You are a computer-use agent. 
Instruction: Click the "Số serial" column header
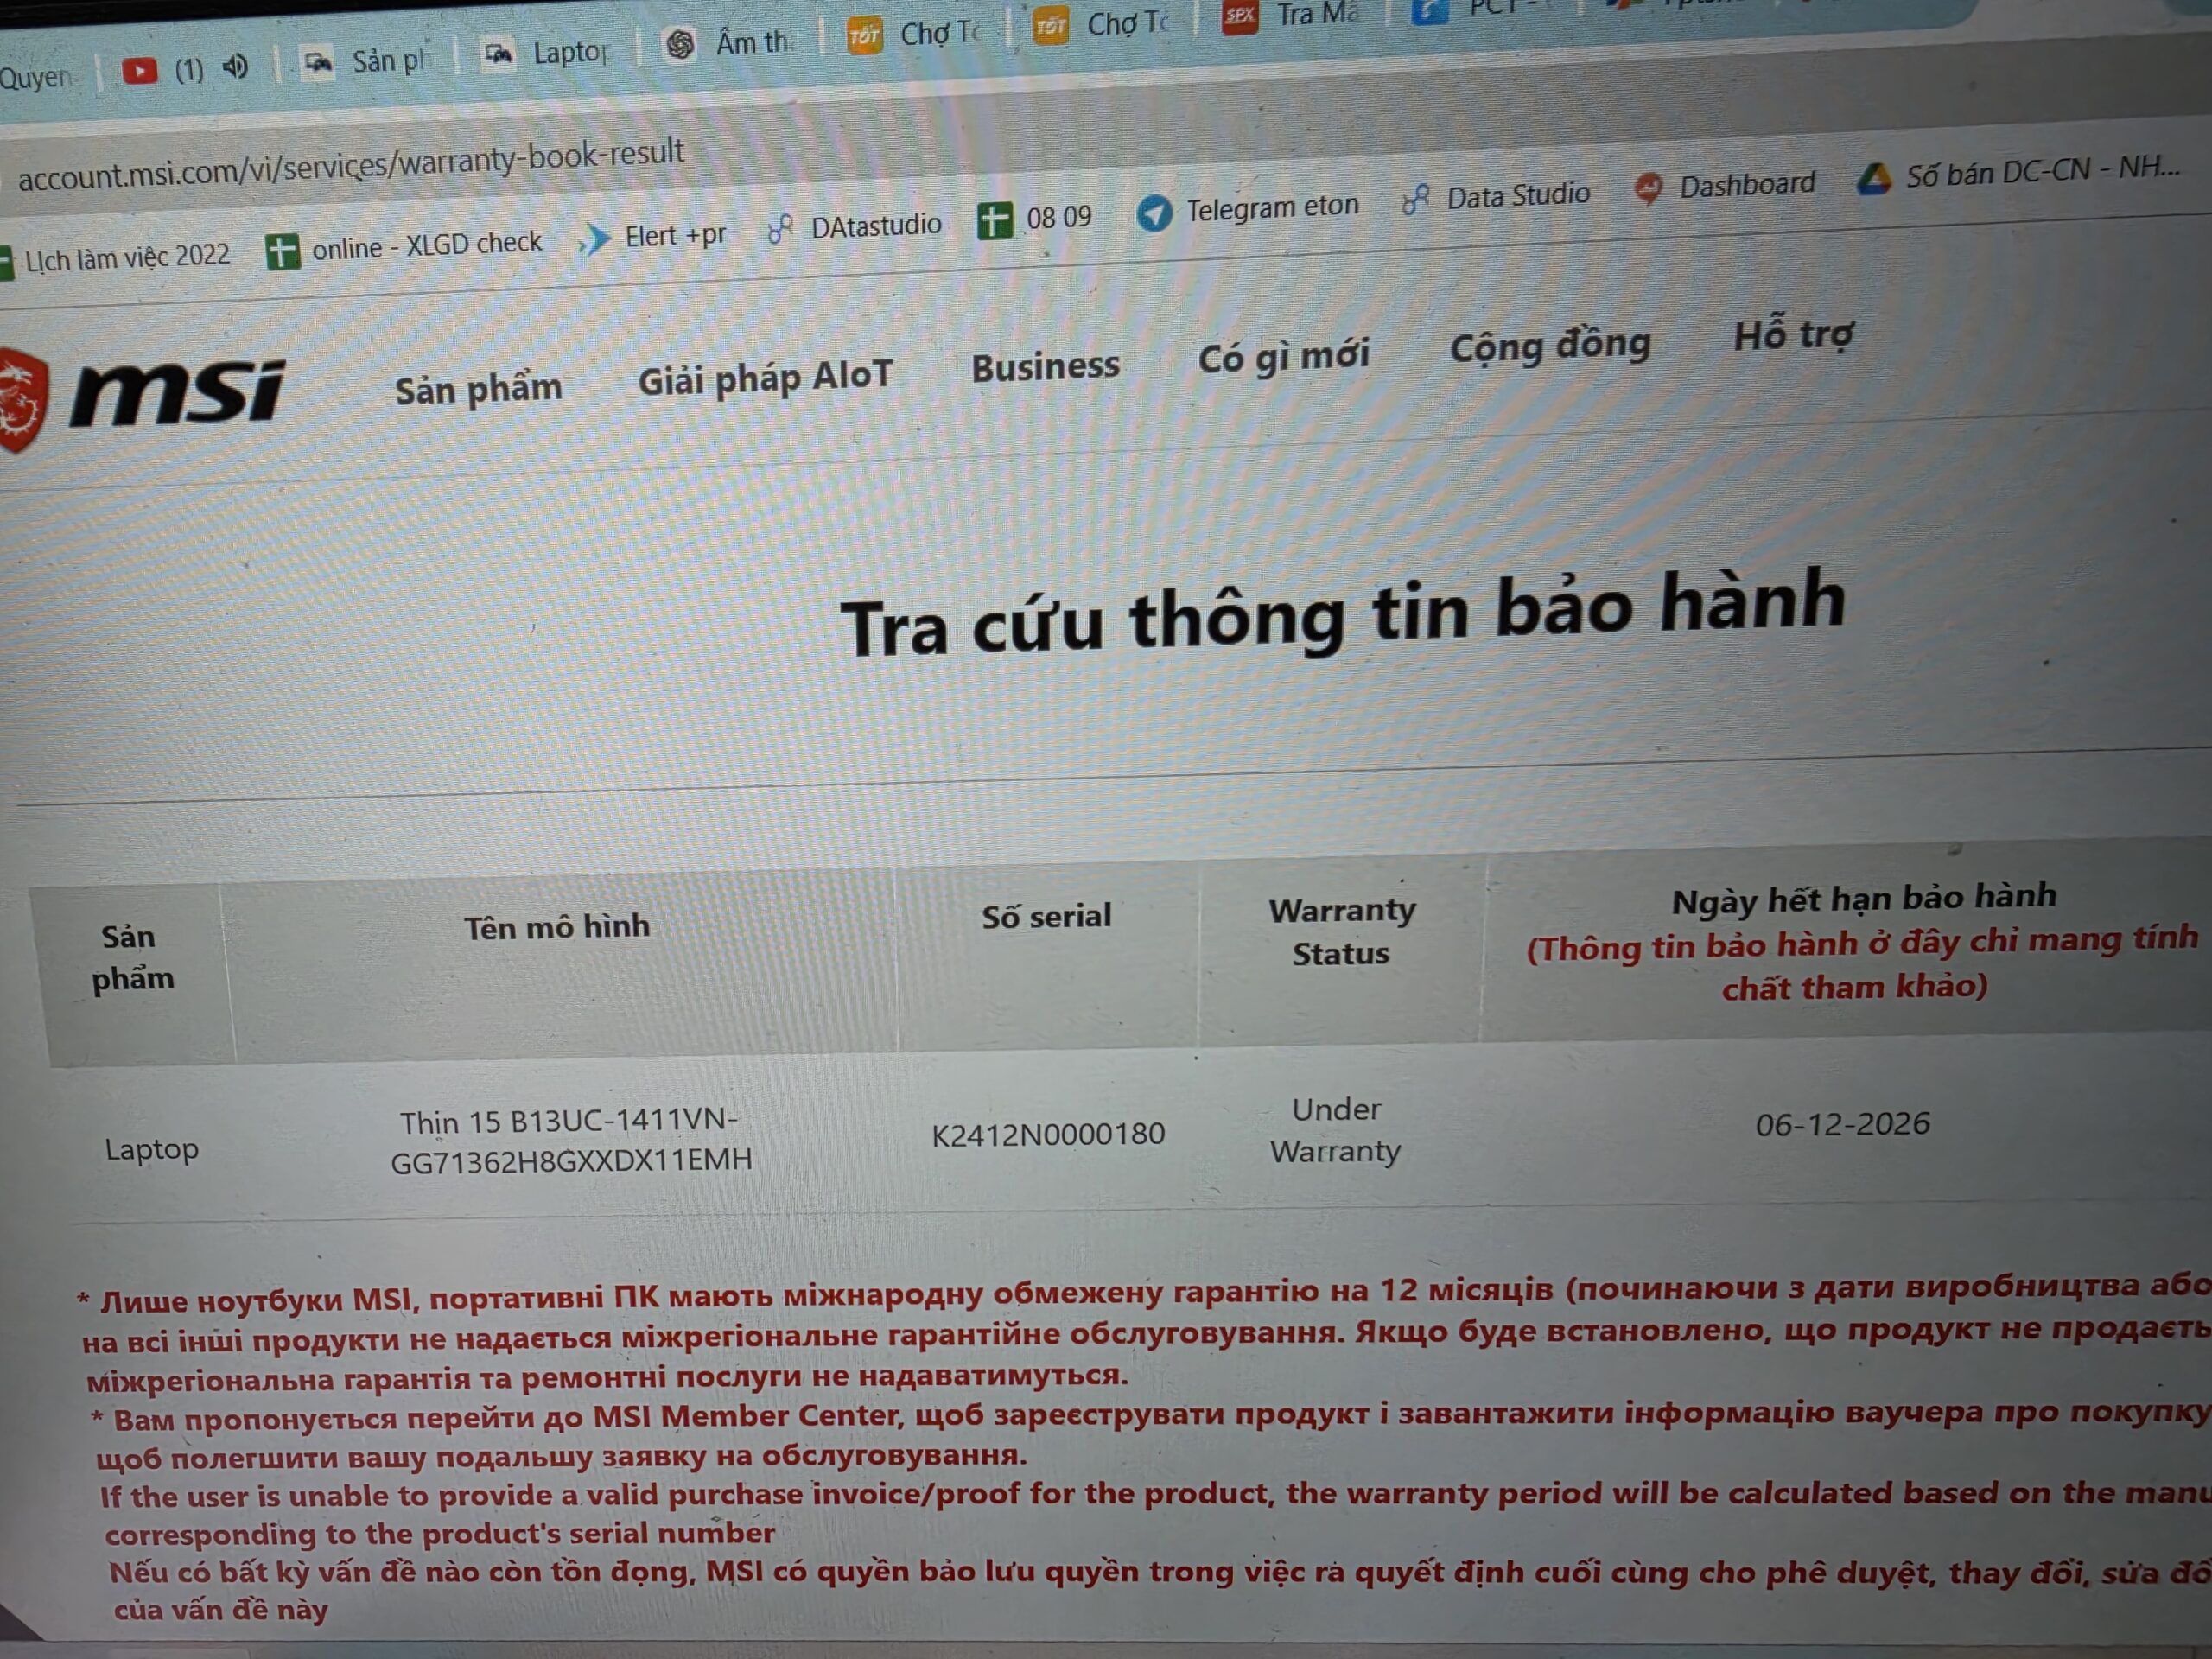pos(1046,916)
